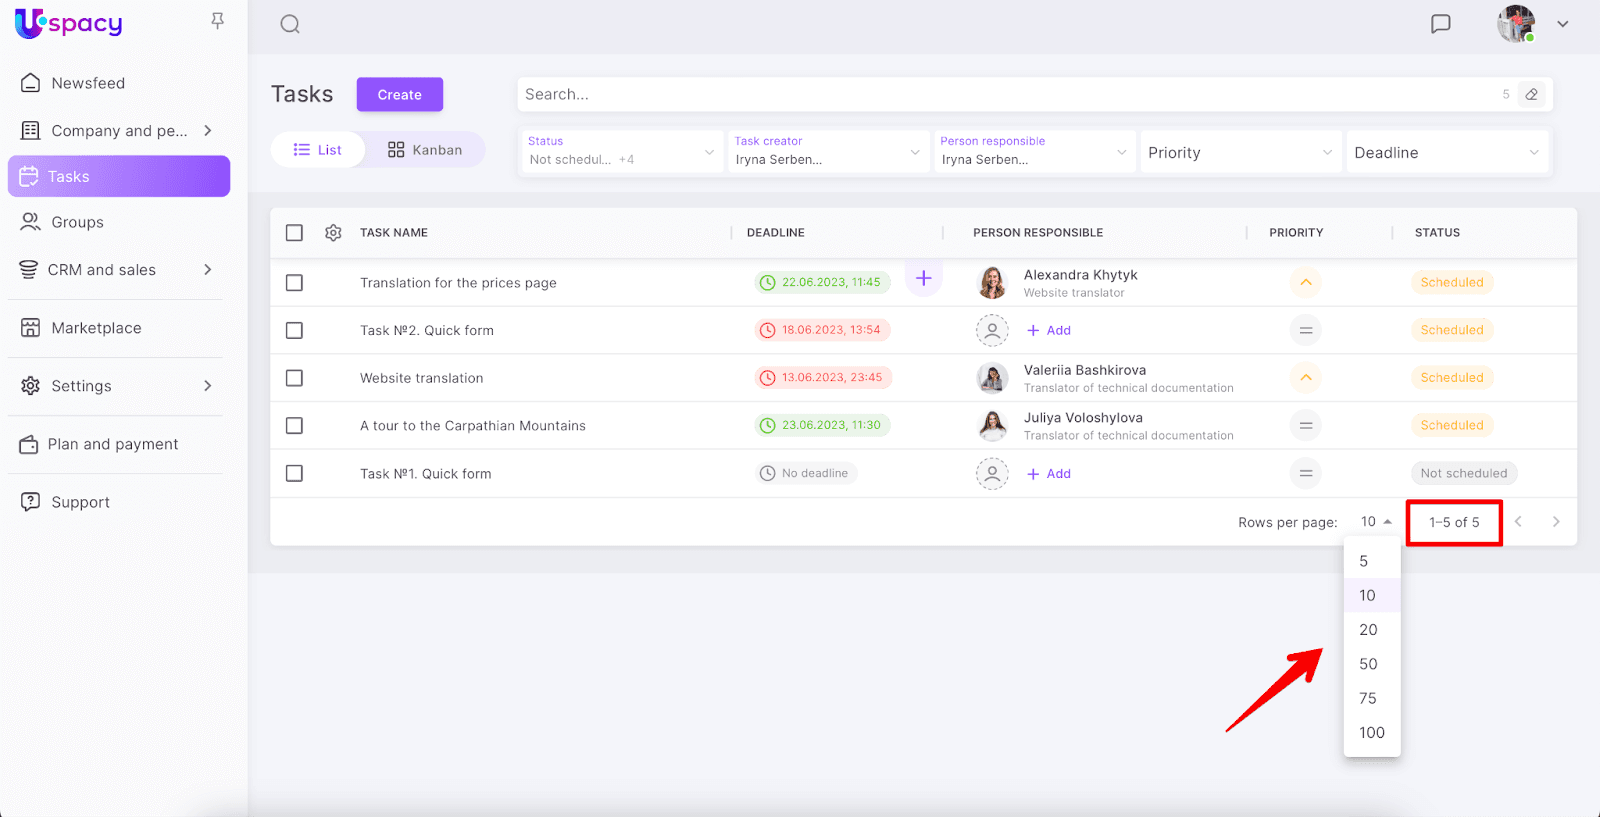Click the clear filters eraser icon

(1531, 95)
